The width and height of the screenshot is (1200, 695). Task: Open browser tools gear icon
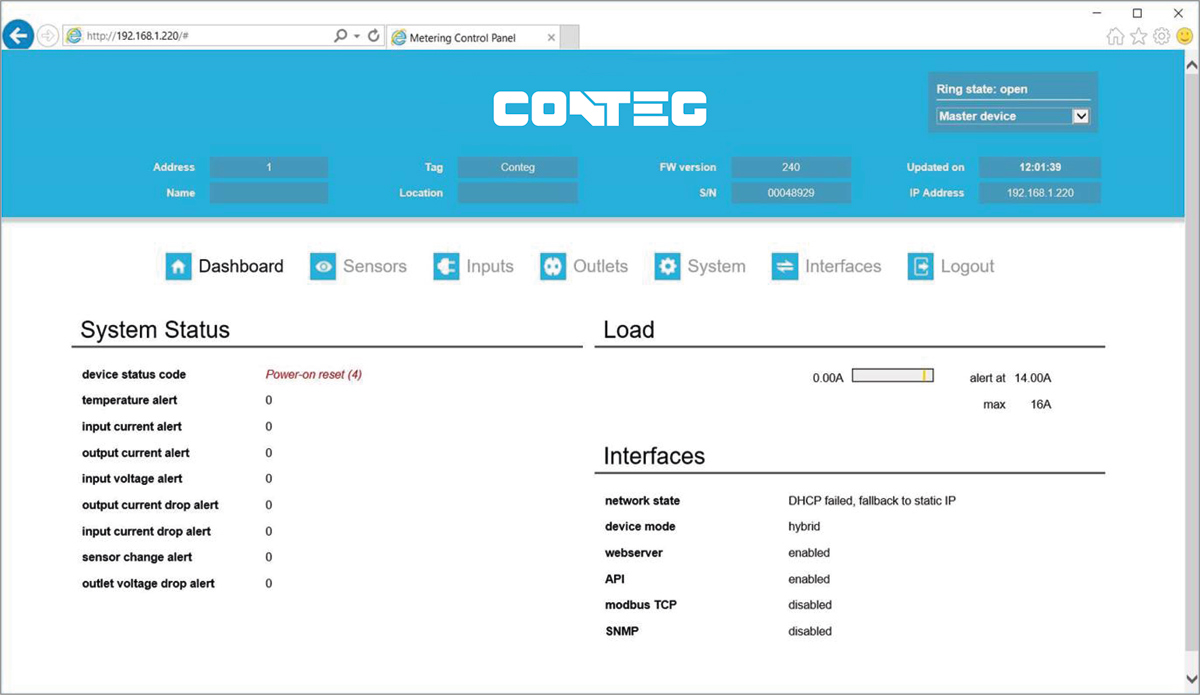pos(1162,36)
